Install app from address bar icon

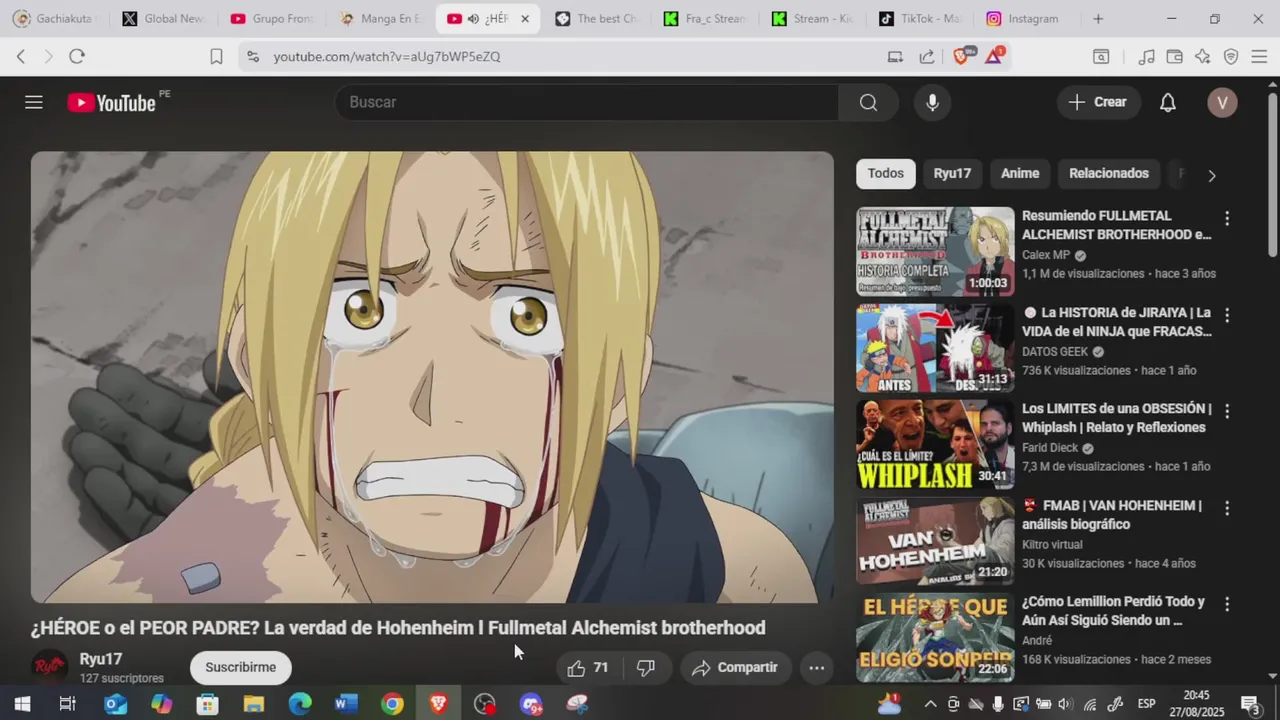[x=895, y=57]
